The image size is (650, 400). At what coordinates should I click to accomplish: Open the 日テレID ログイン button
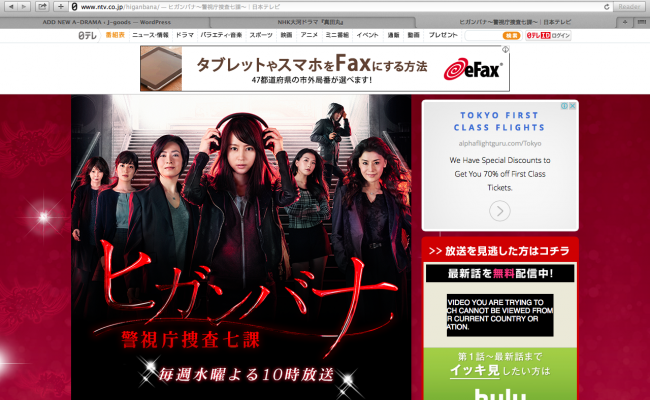click(548, 36)
